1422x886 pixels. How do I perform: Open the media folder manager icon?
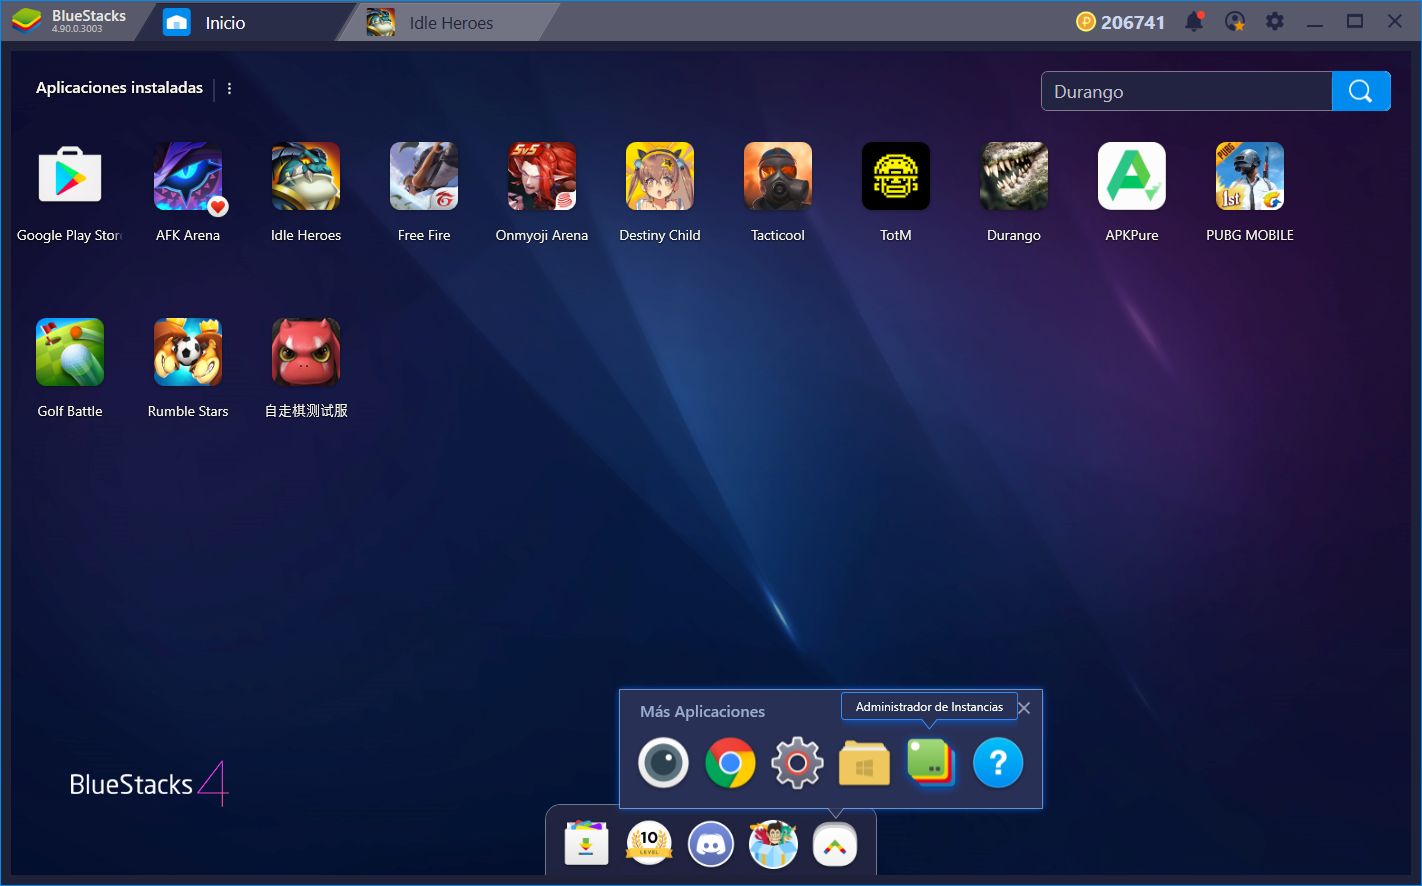[864, 764]
